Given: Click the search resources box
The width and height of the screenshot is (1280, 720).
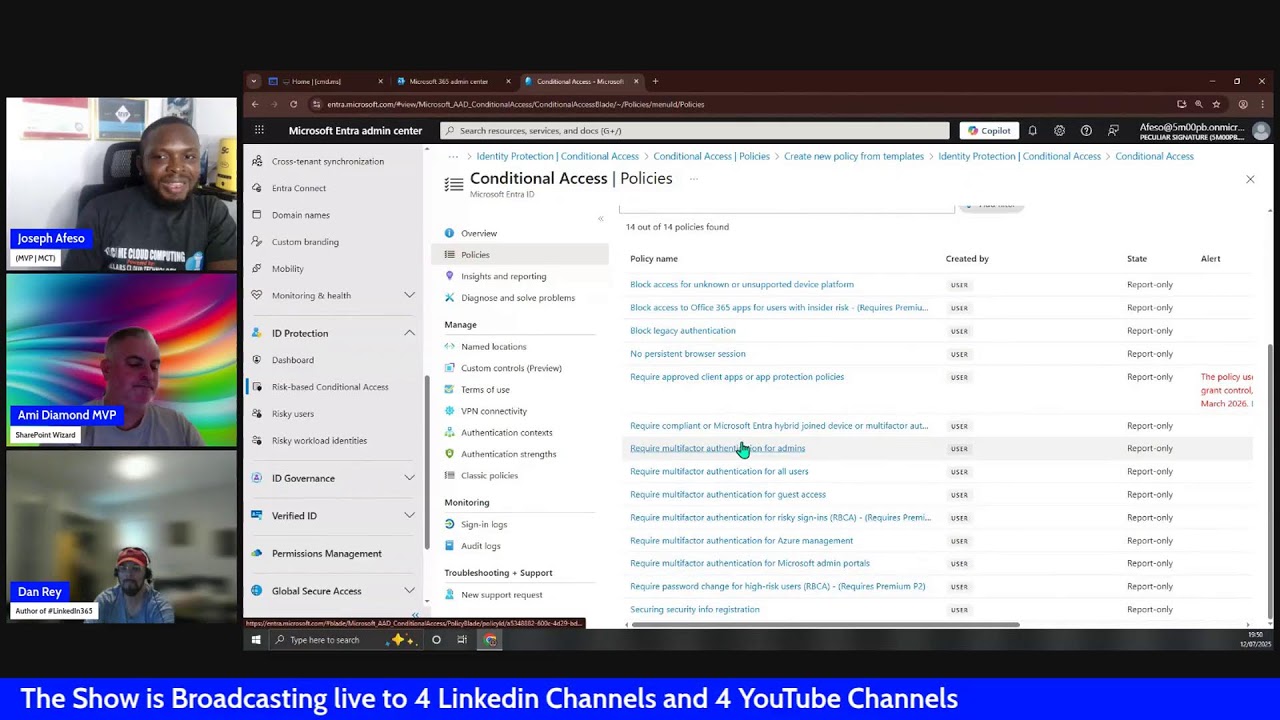Looking at the screenshot, I should 695,130.
